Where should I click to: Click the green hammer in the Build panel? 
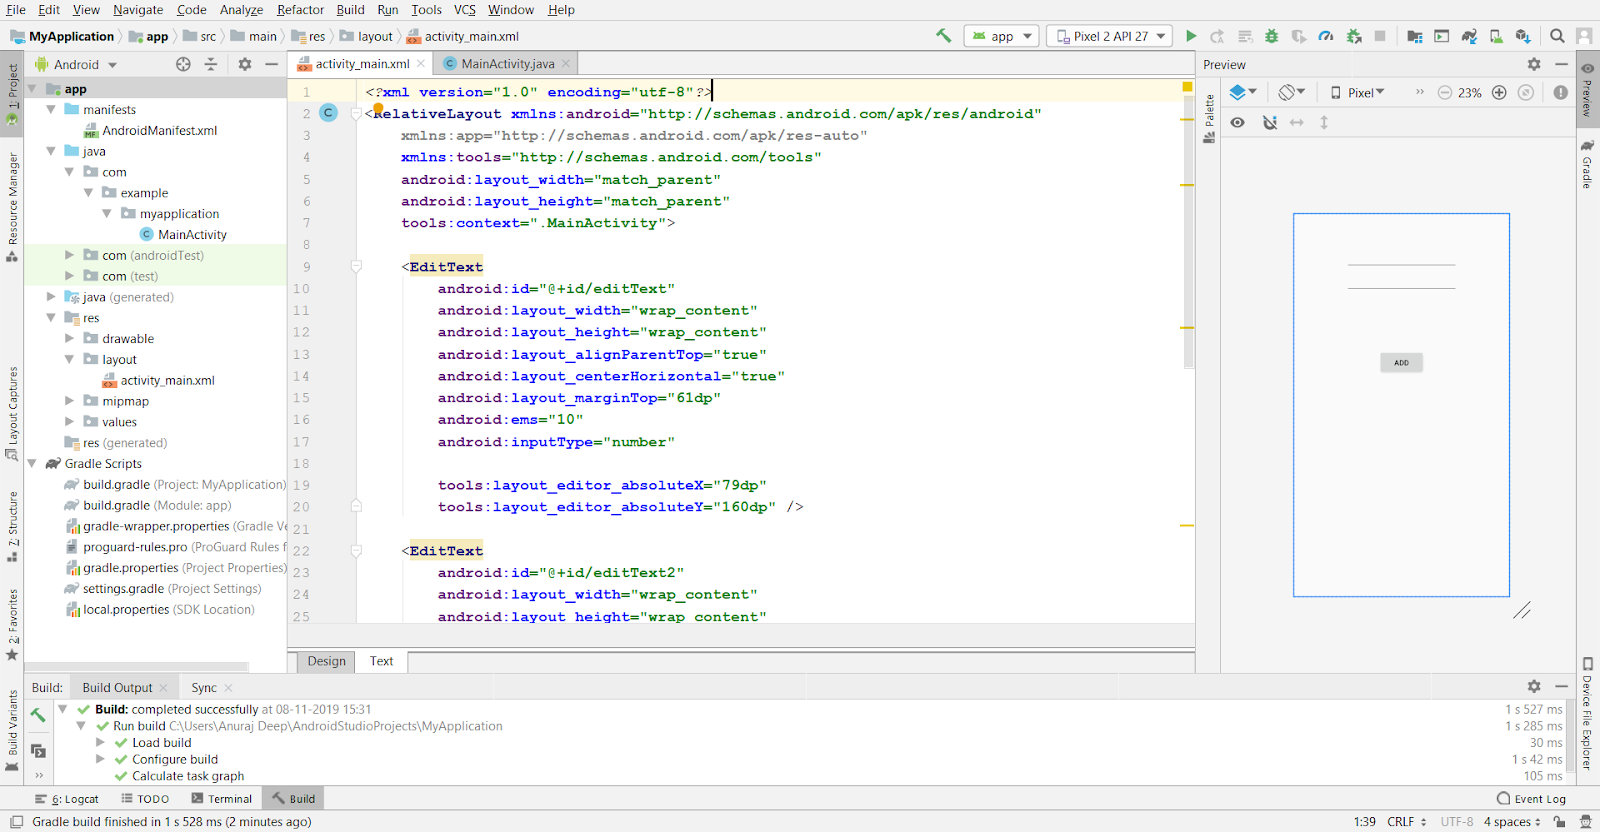point(38,715)
